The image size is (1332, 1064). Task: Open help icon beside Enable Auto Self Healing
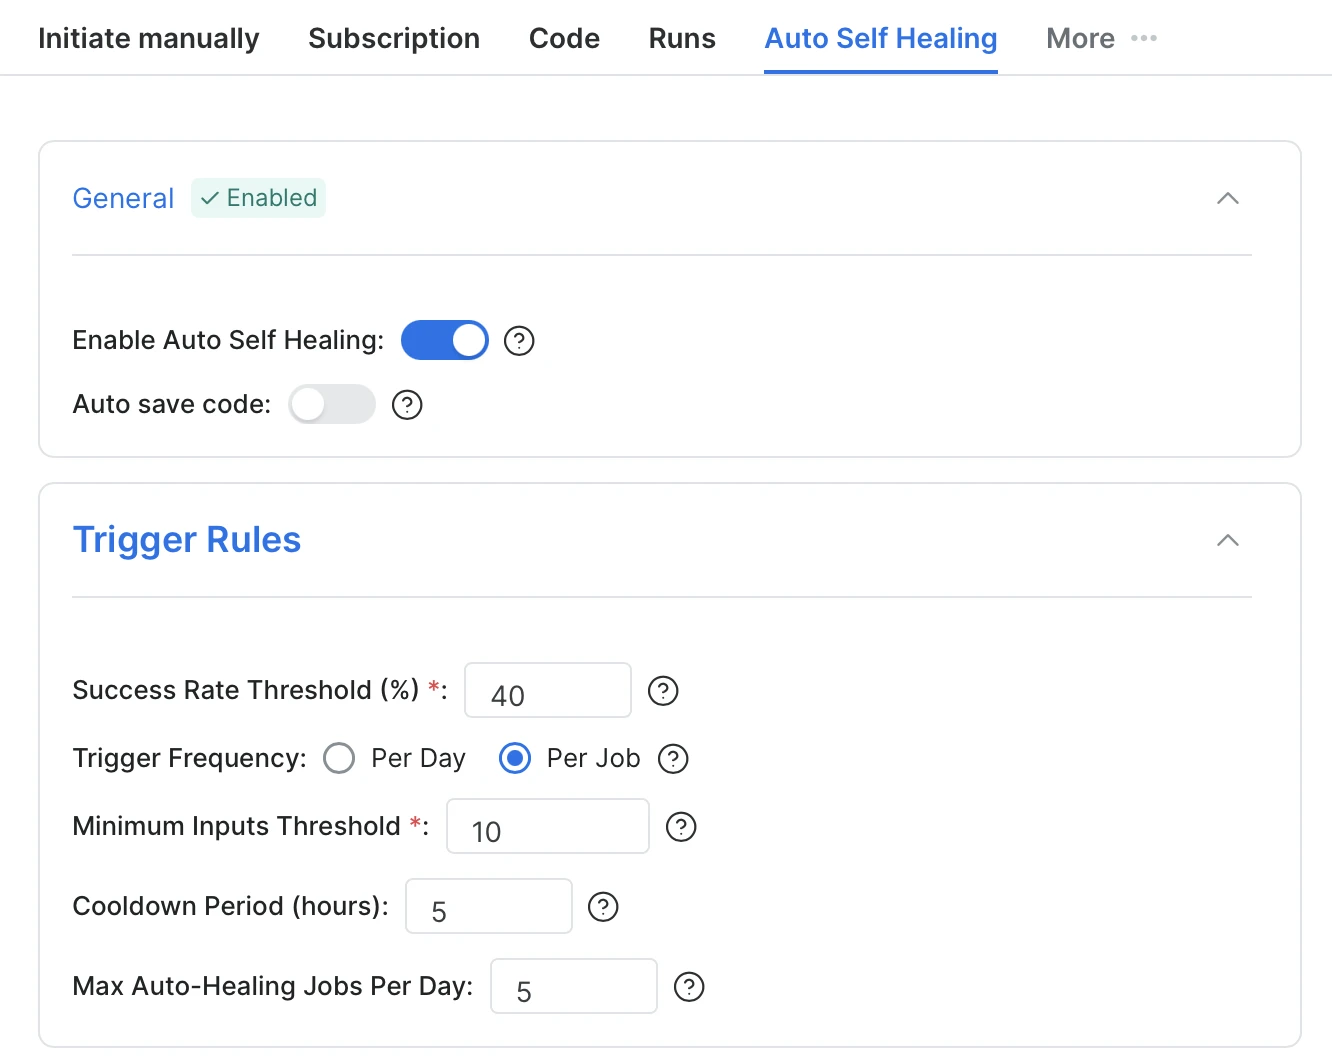tap(519, 341)
